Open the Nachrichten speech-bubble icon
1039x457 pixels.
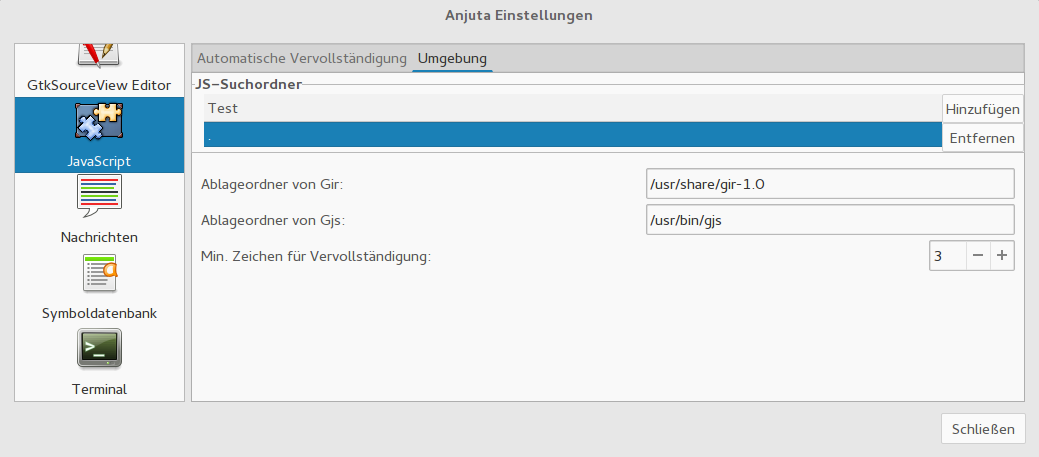[99, 196]
